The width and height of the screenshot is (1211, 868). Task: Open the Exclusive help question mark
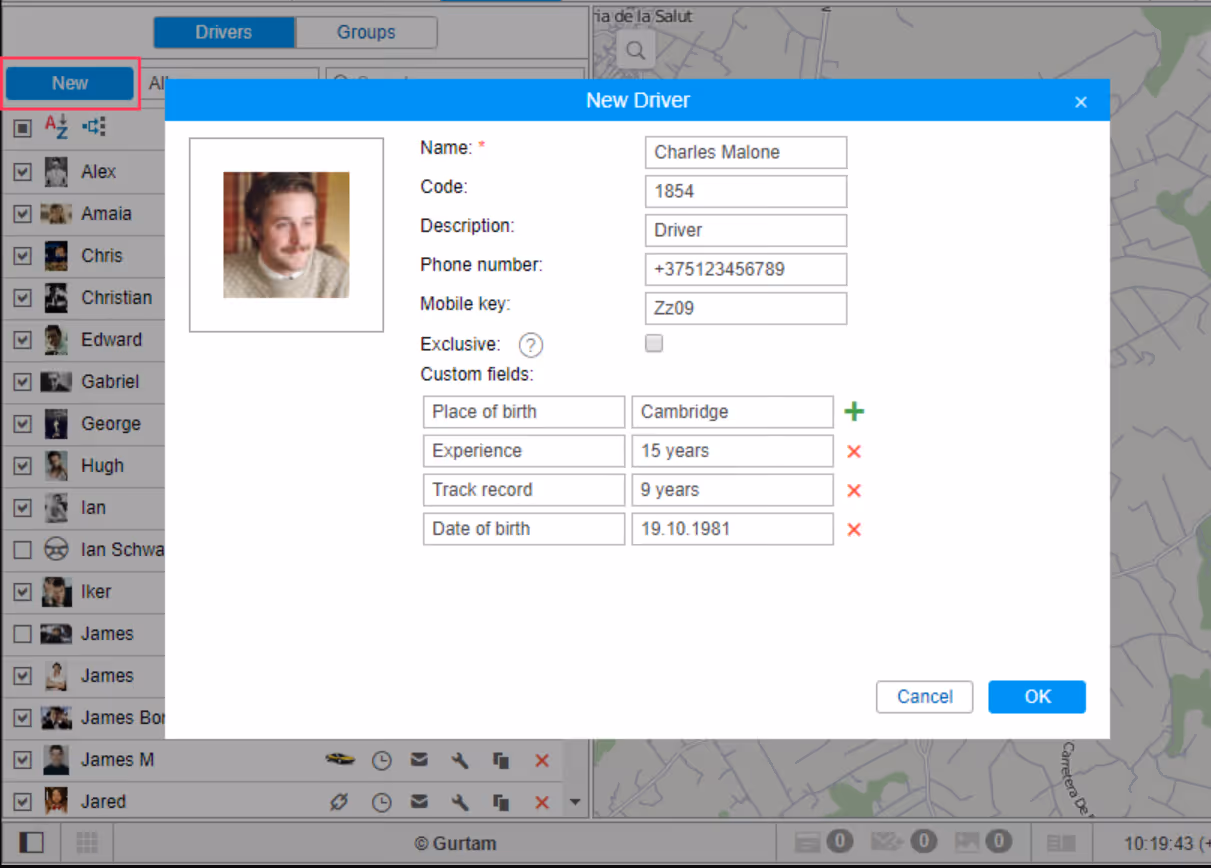coord(531,345)
